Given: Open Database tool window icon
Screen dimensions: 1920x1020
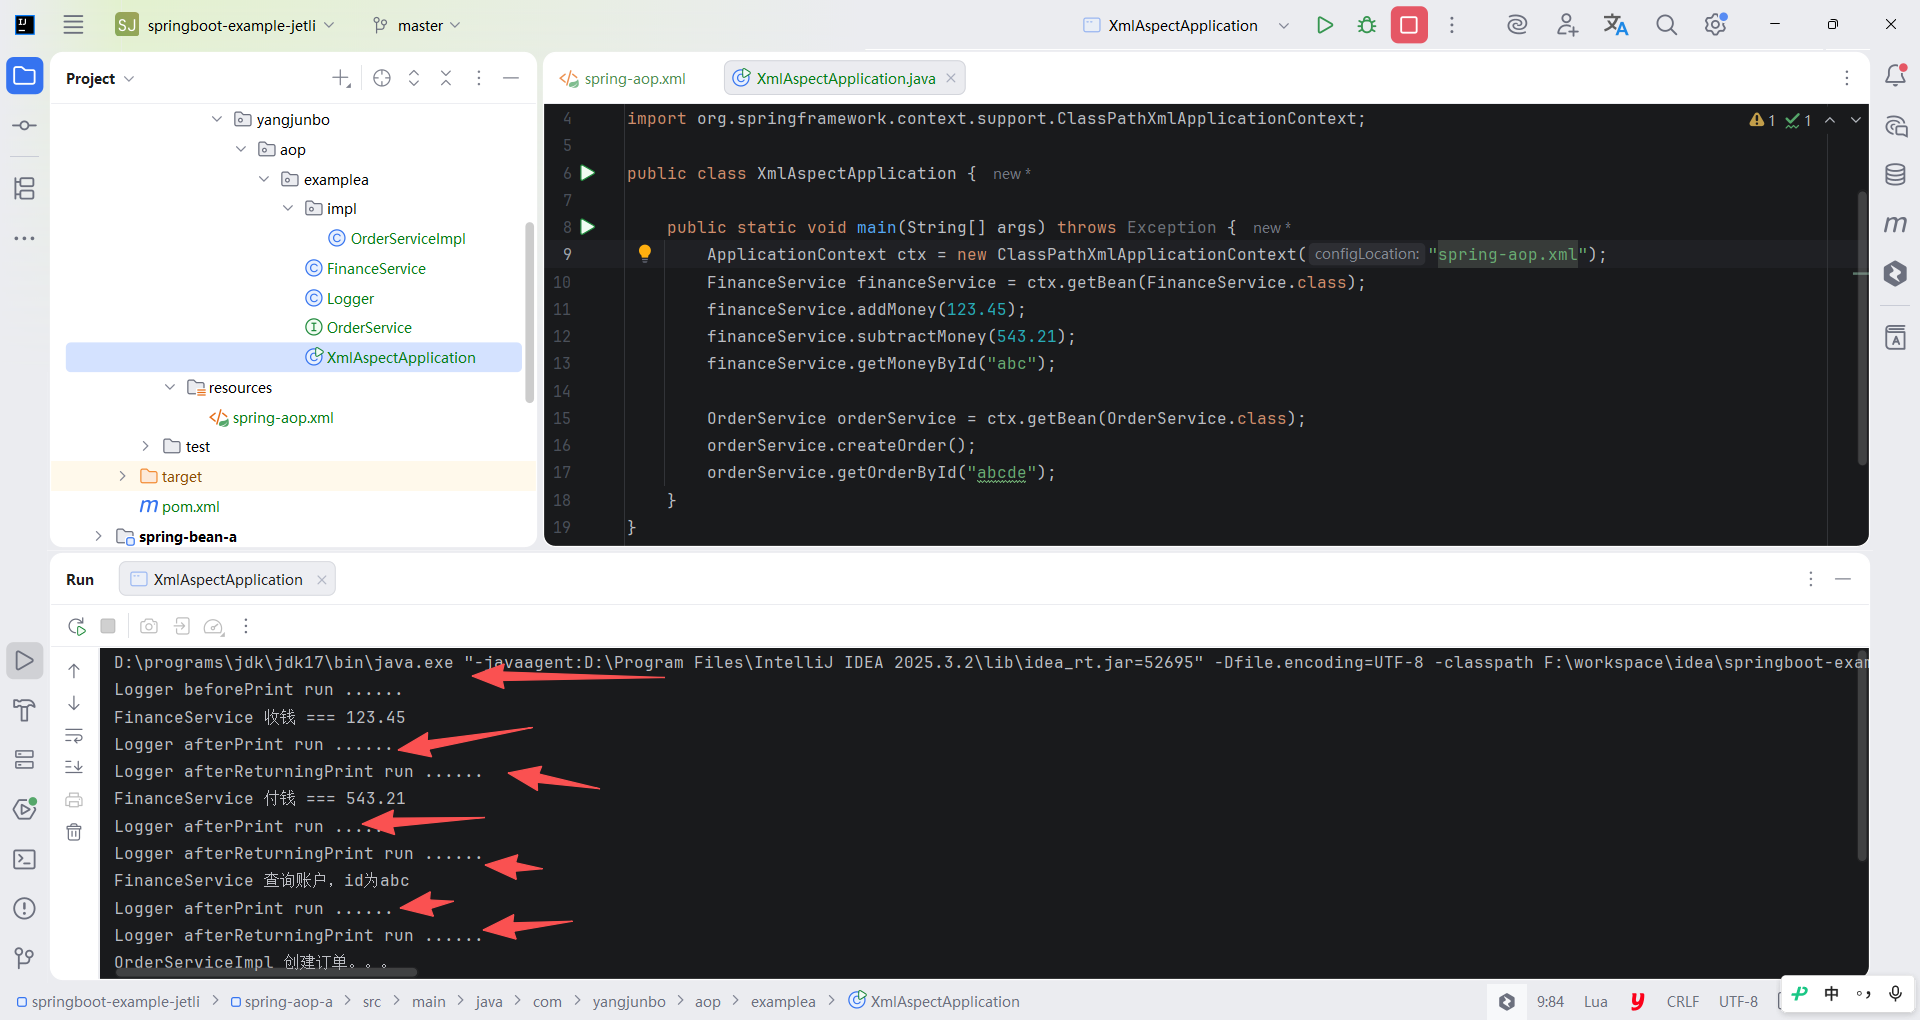Looking at the screenshot, I should (1895, 175).
